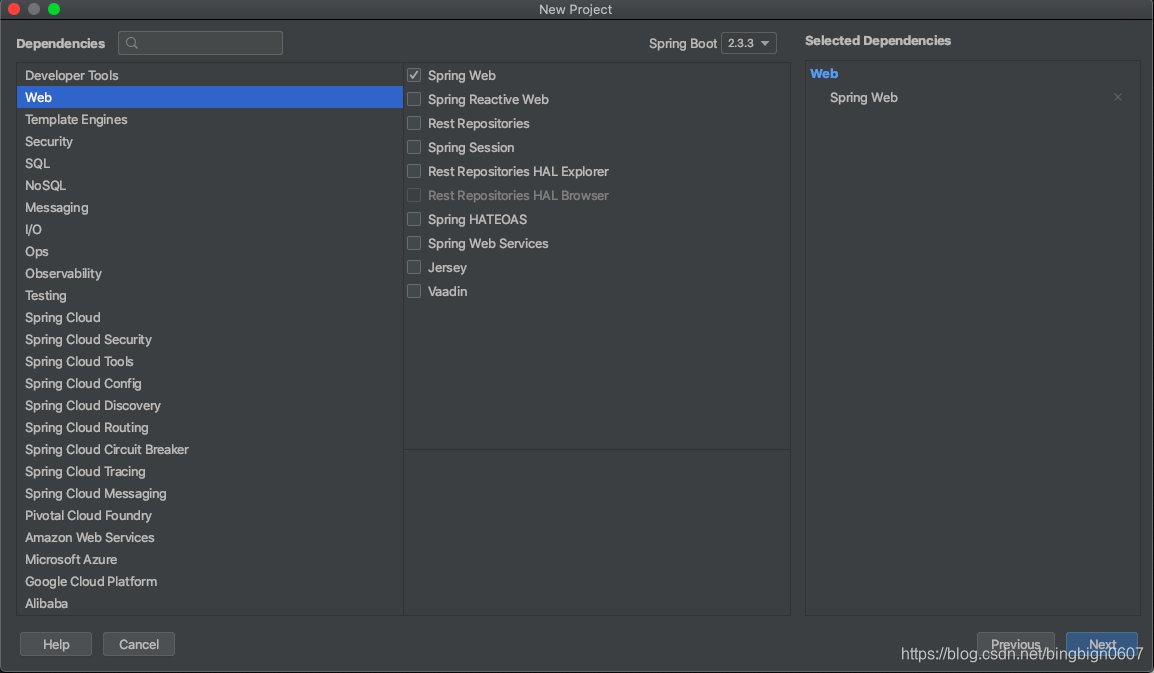Enable the Jersey dependency checkbox
The width and height of the screenshot is (1154, 673).
(414, 267)
